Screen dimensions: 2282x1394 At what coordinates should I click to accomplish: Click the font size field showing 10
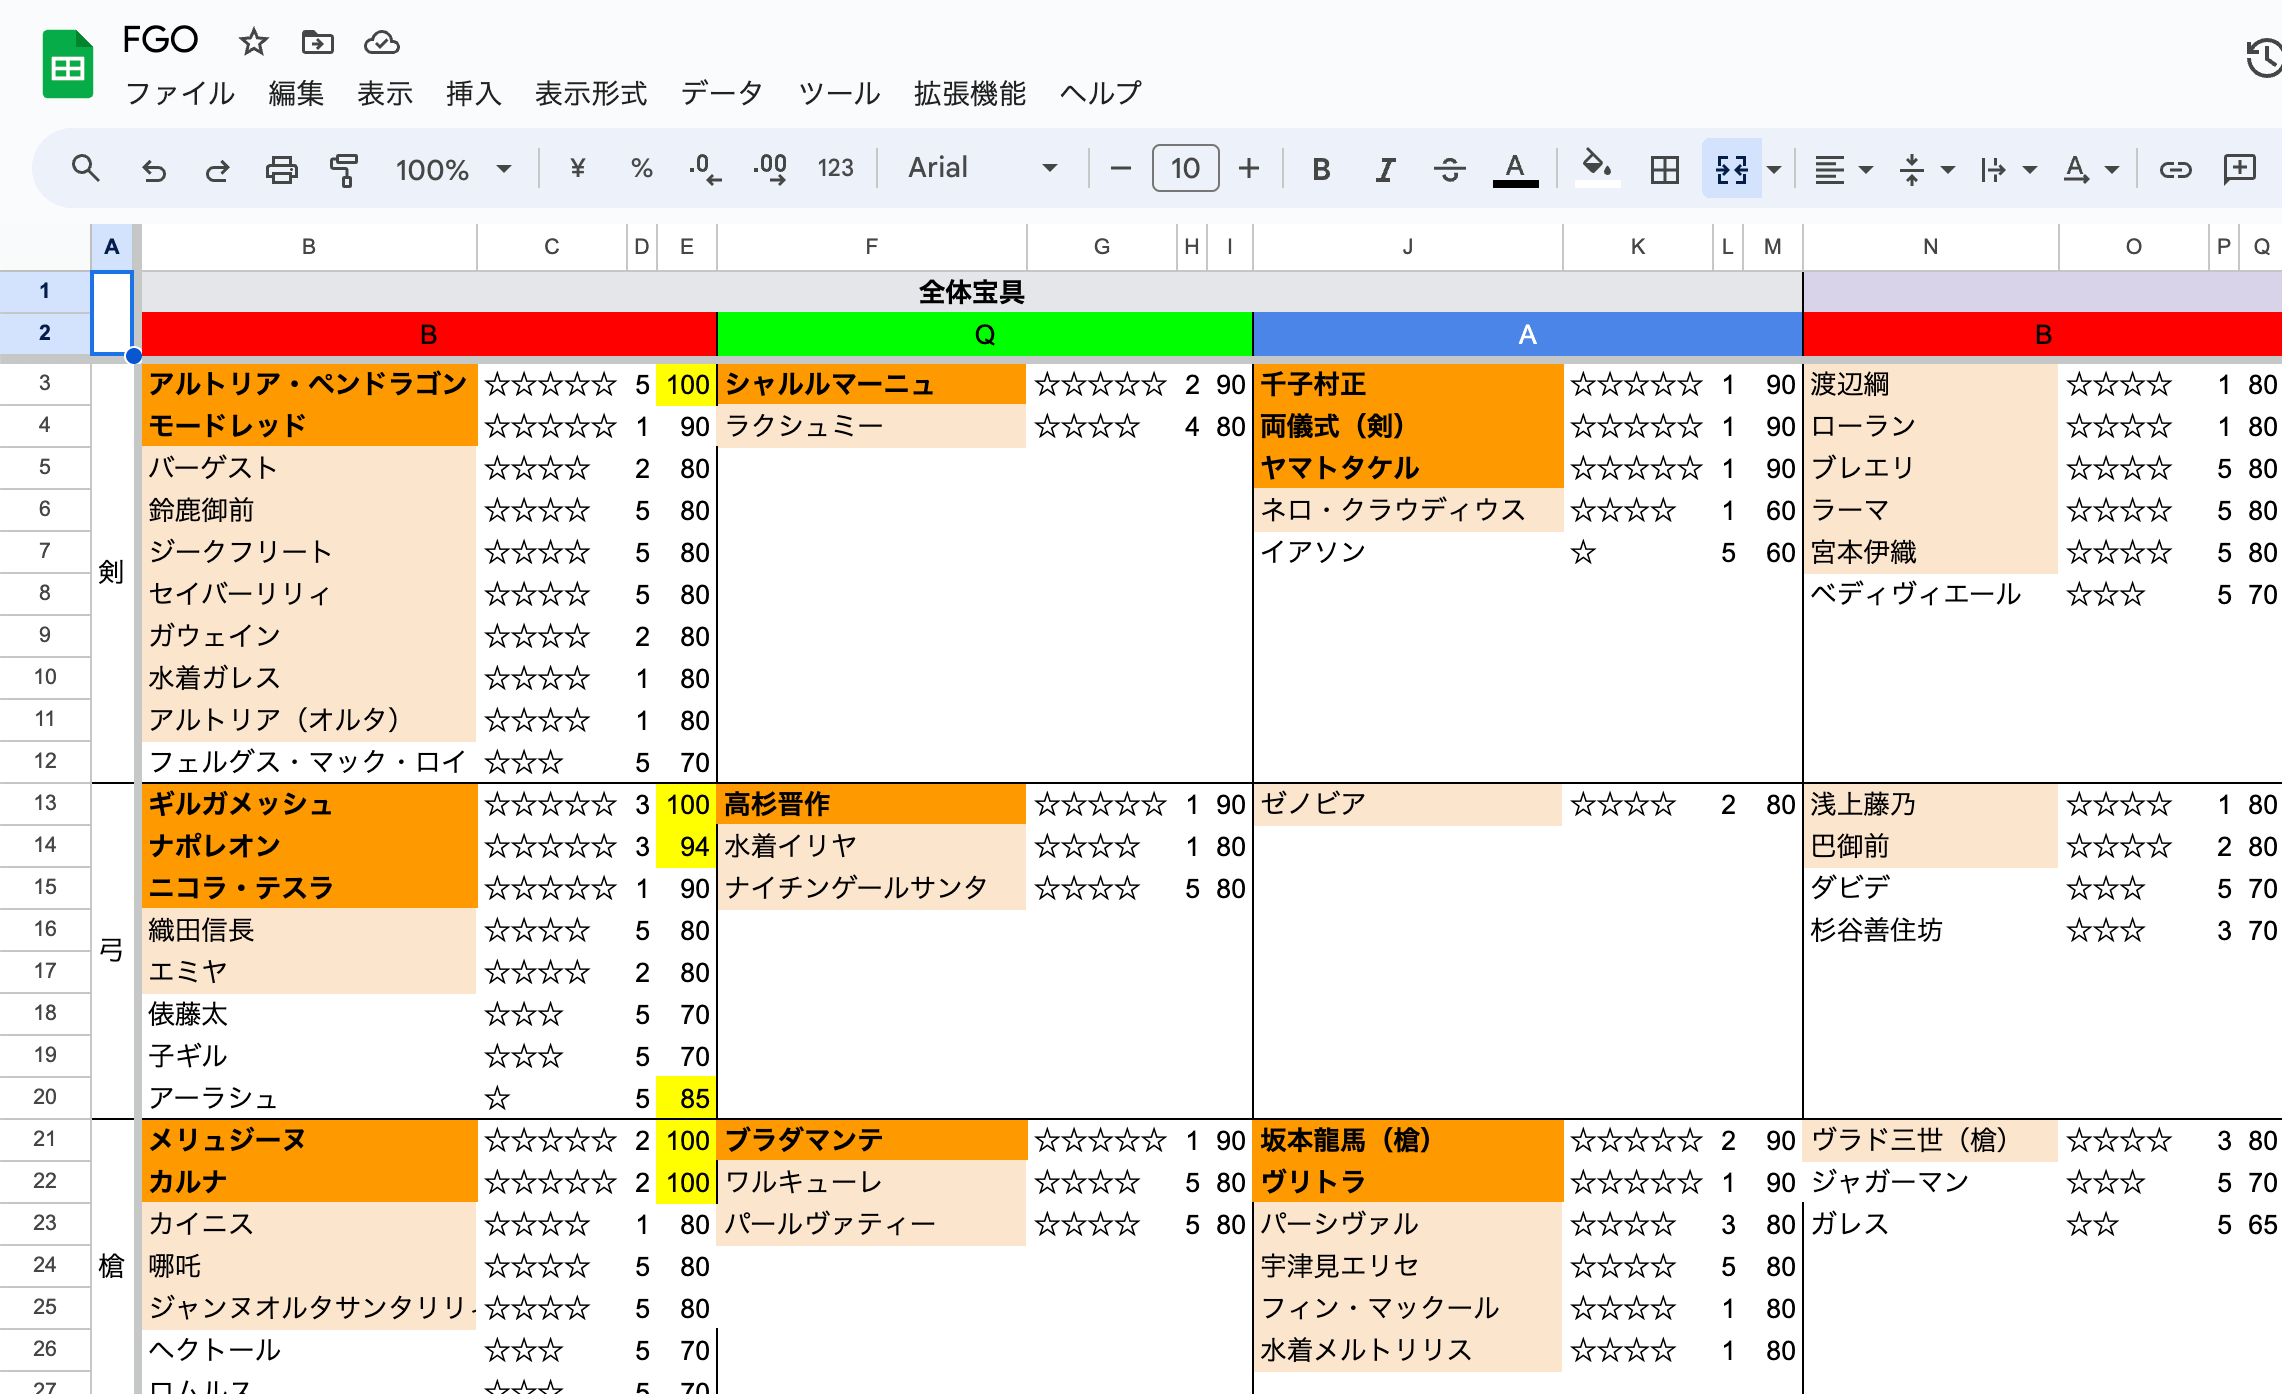pos(1185,168)
